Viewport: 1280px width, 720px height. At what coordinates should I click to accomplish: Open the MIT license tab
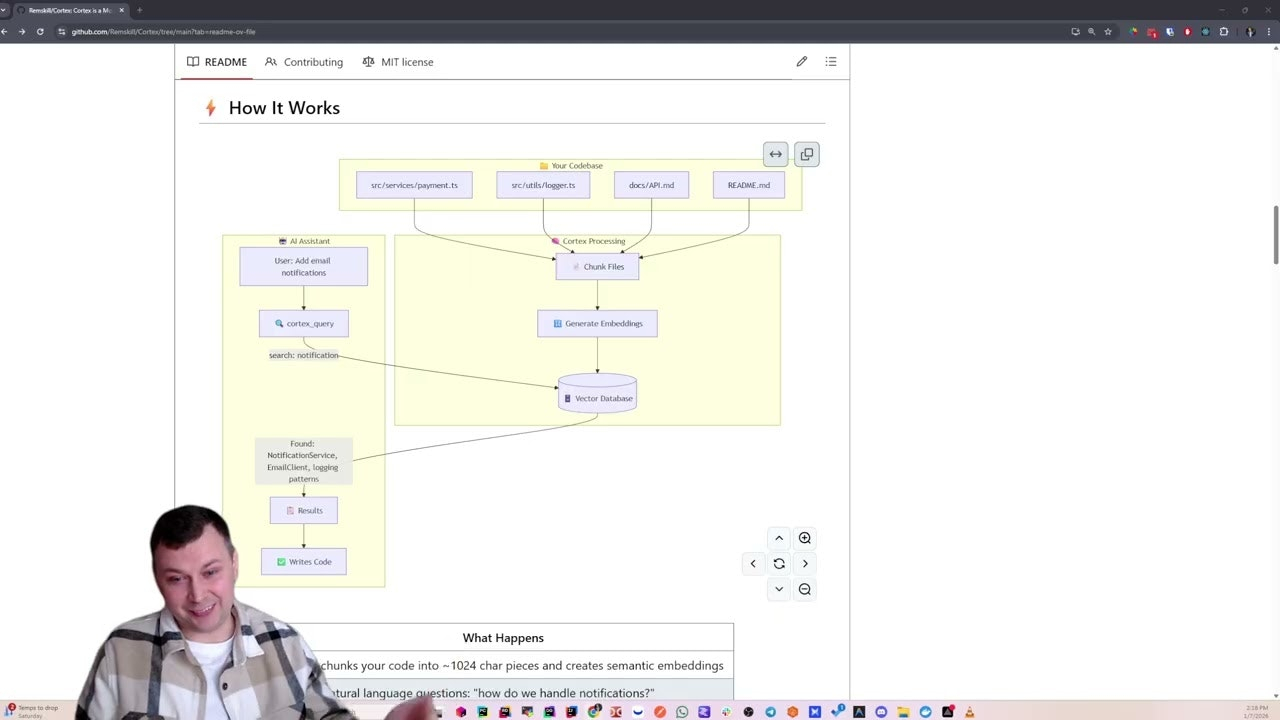[x=407, y=62]
